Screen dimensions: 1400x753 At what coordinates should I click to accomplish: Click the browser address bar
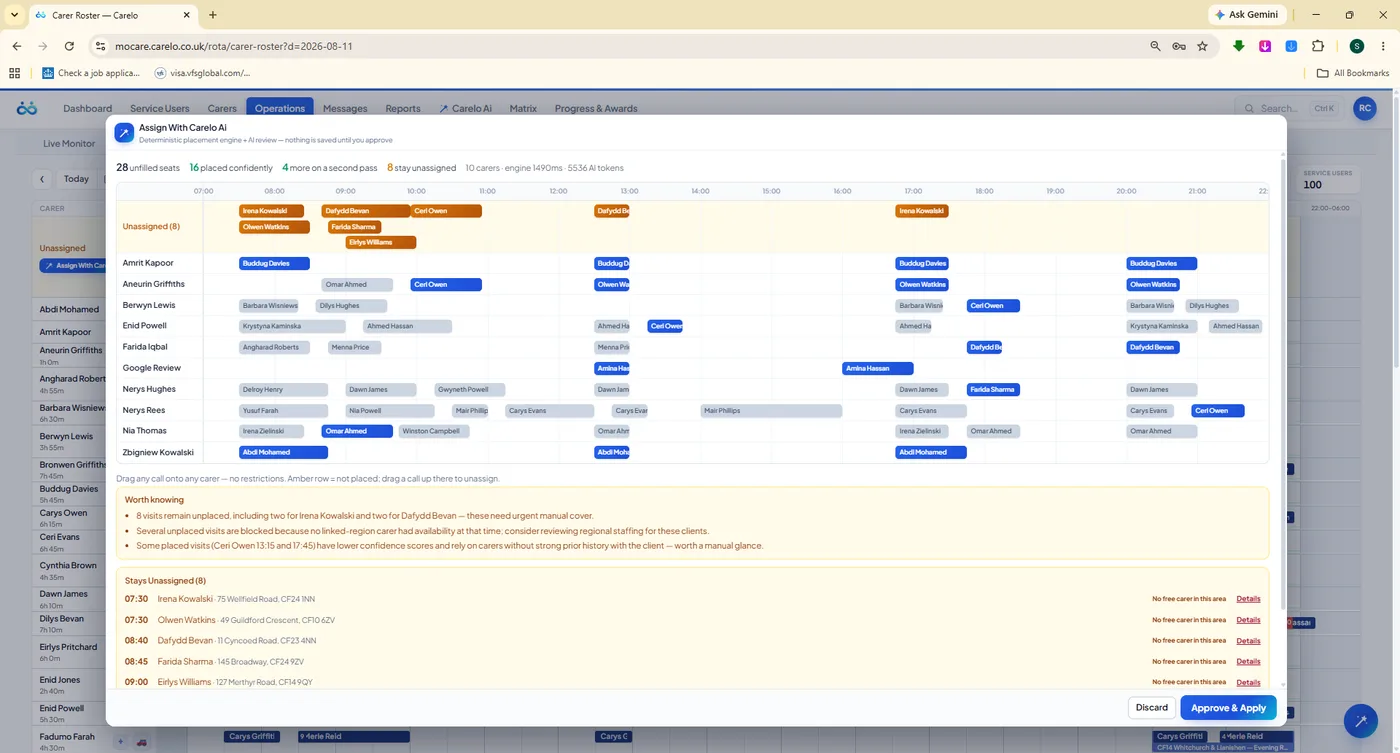point(620,46)
